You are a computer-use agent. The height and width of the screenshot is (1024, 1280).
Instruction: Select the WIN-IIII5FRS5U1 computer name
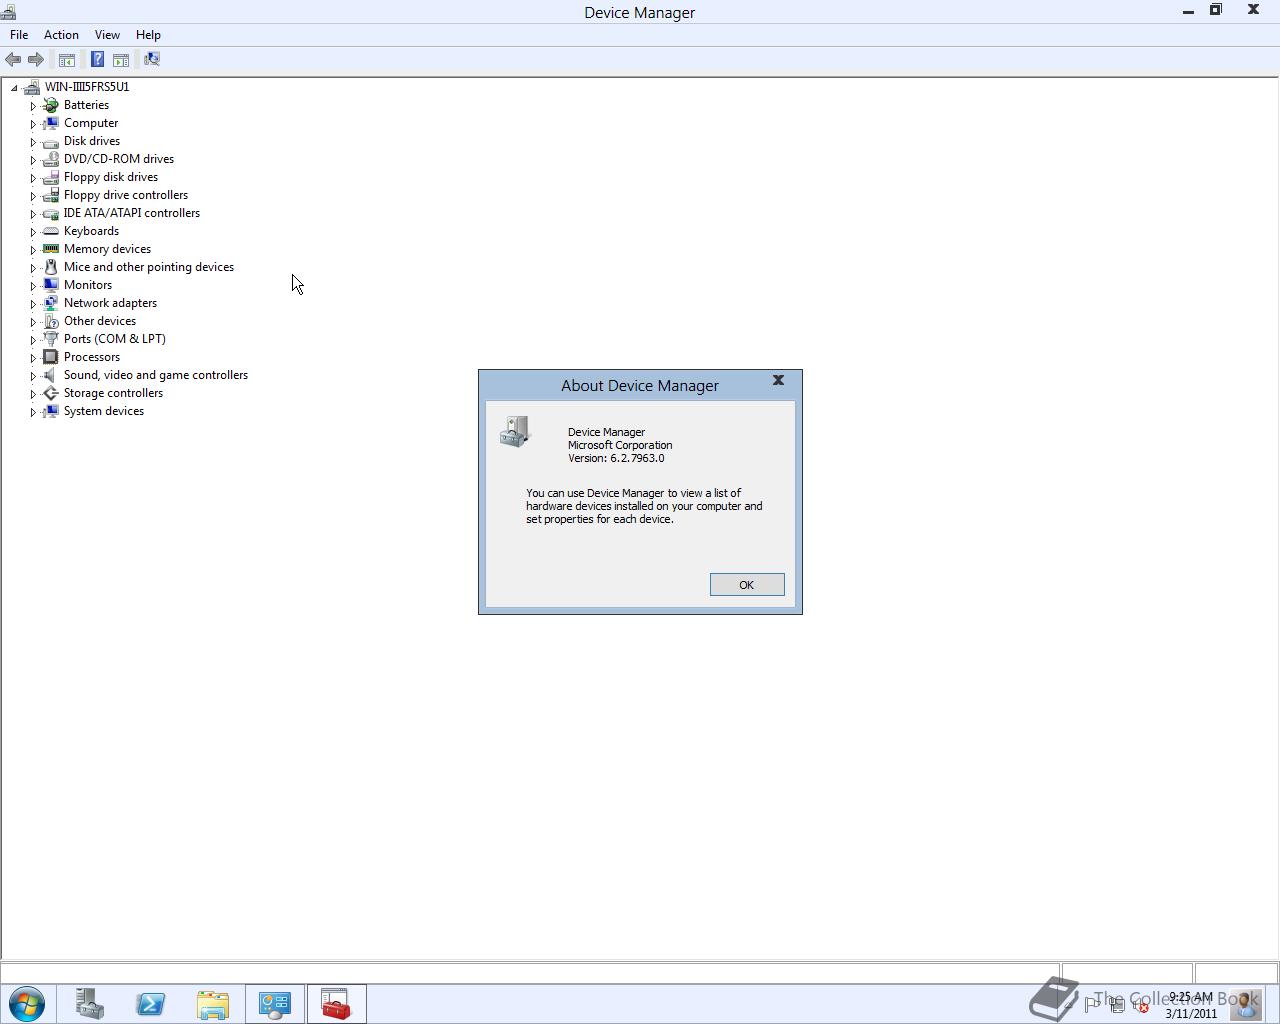[x=87, y=87]
